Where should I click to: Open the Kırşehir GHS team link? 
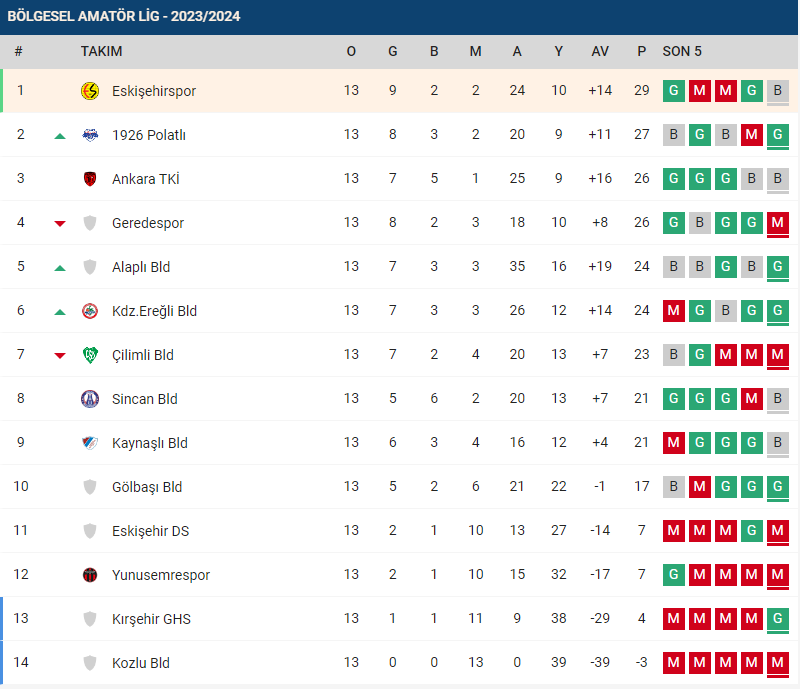(x=151, y=619)
